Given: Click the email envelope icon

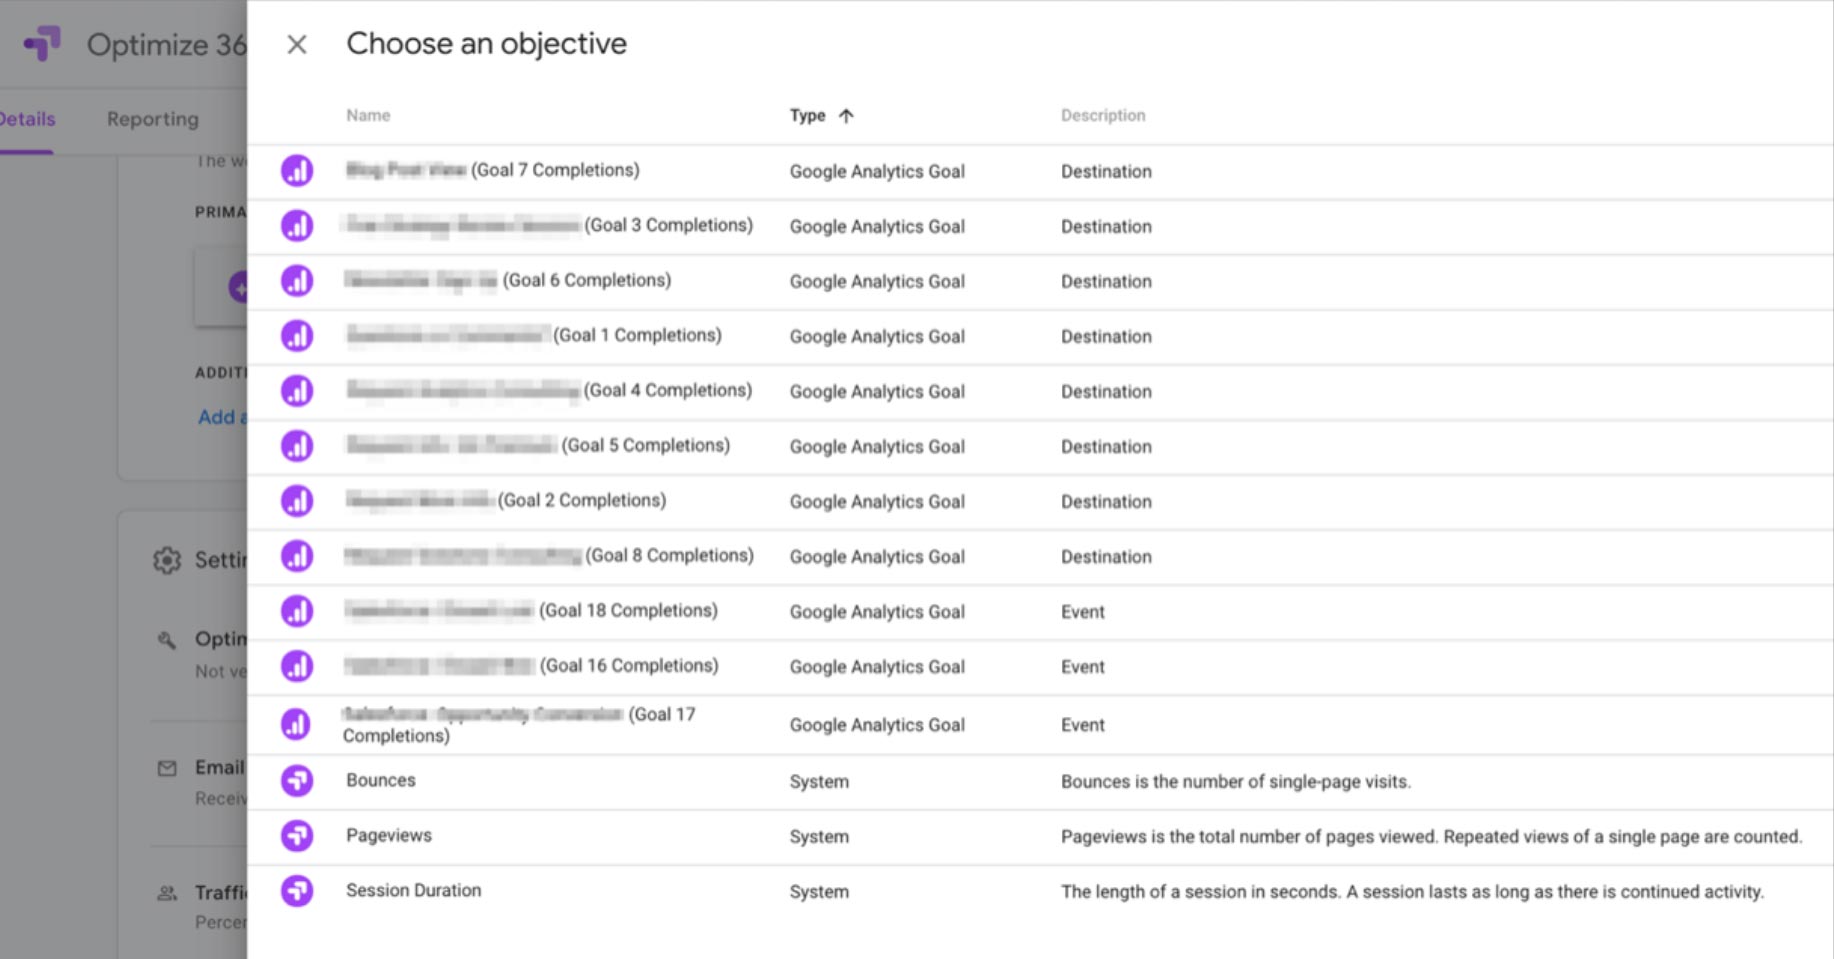Looking at the screenshot, I should 166,768.
